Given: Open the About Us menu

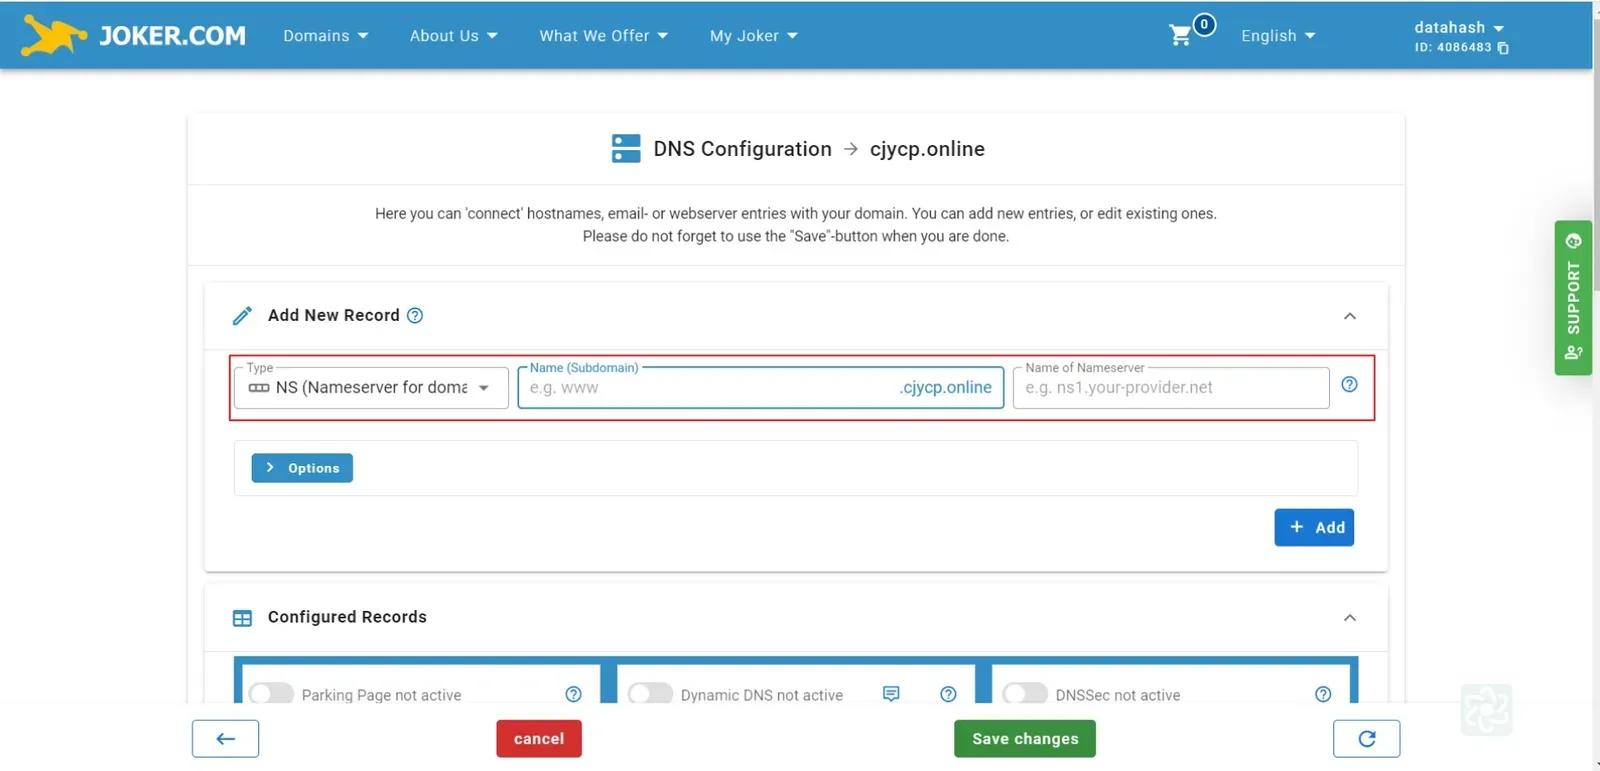Looking at the screenshot, I should (453, 36).
